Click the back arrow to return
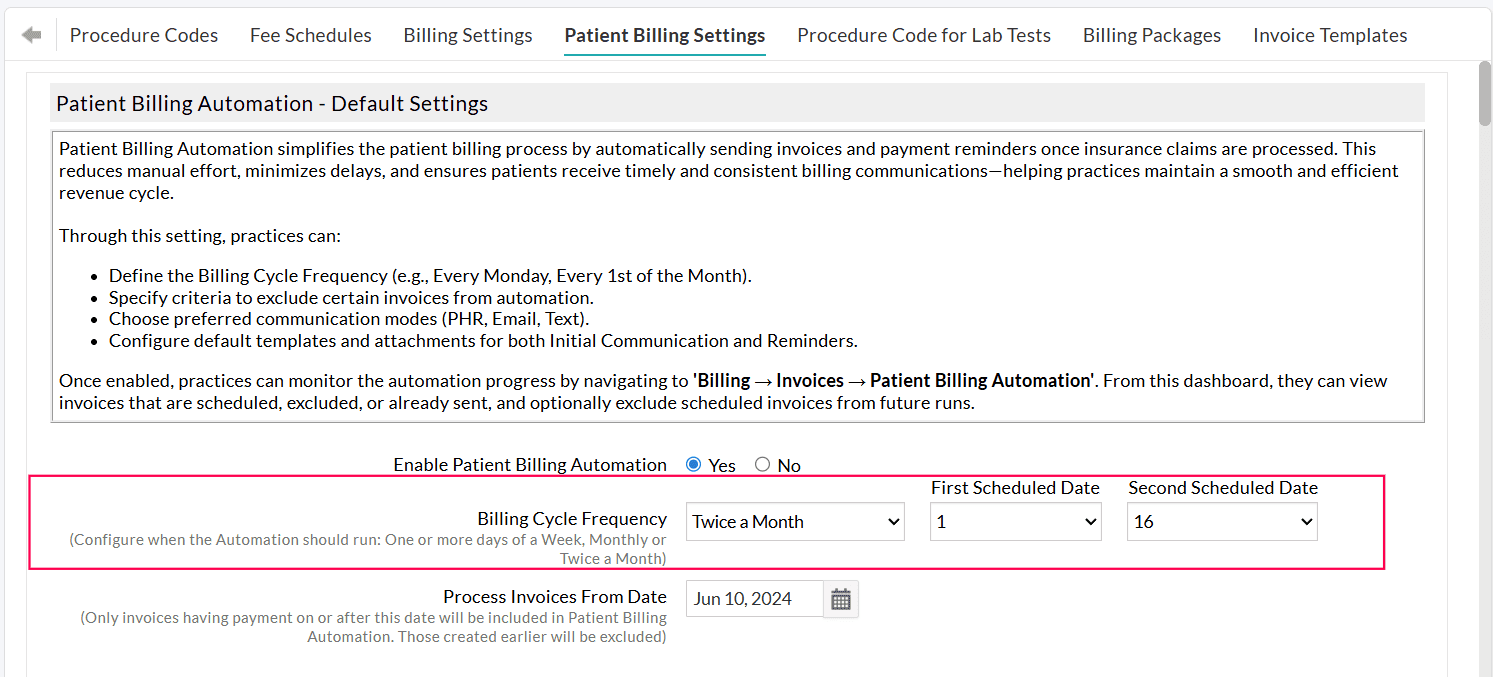 coord(31,33)
